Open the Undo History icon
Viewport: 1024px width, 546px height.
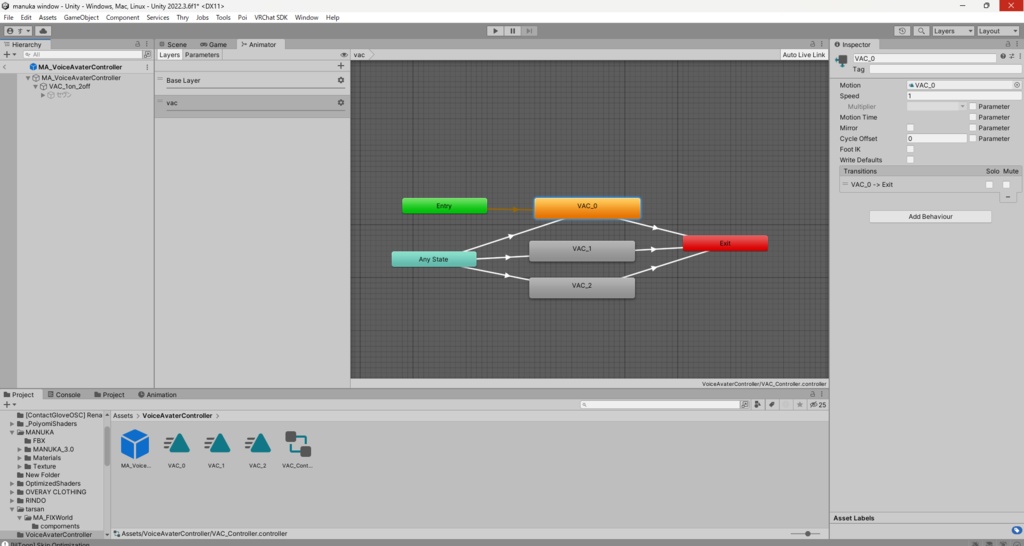(x=902, y=31)
